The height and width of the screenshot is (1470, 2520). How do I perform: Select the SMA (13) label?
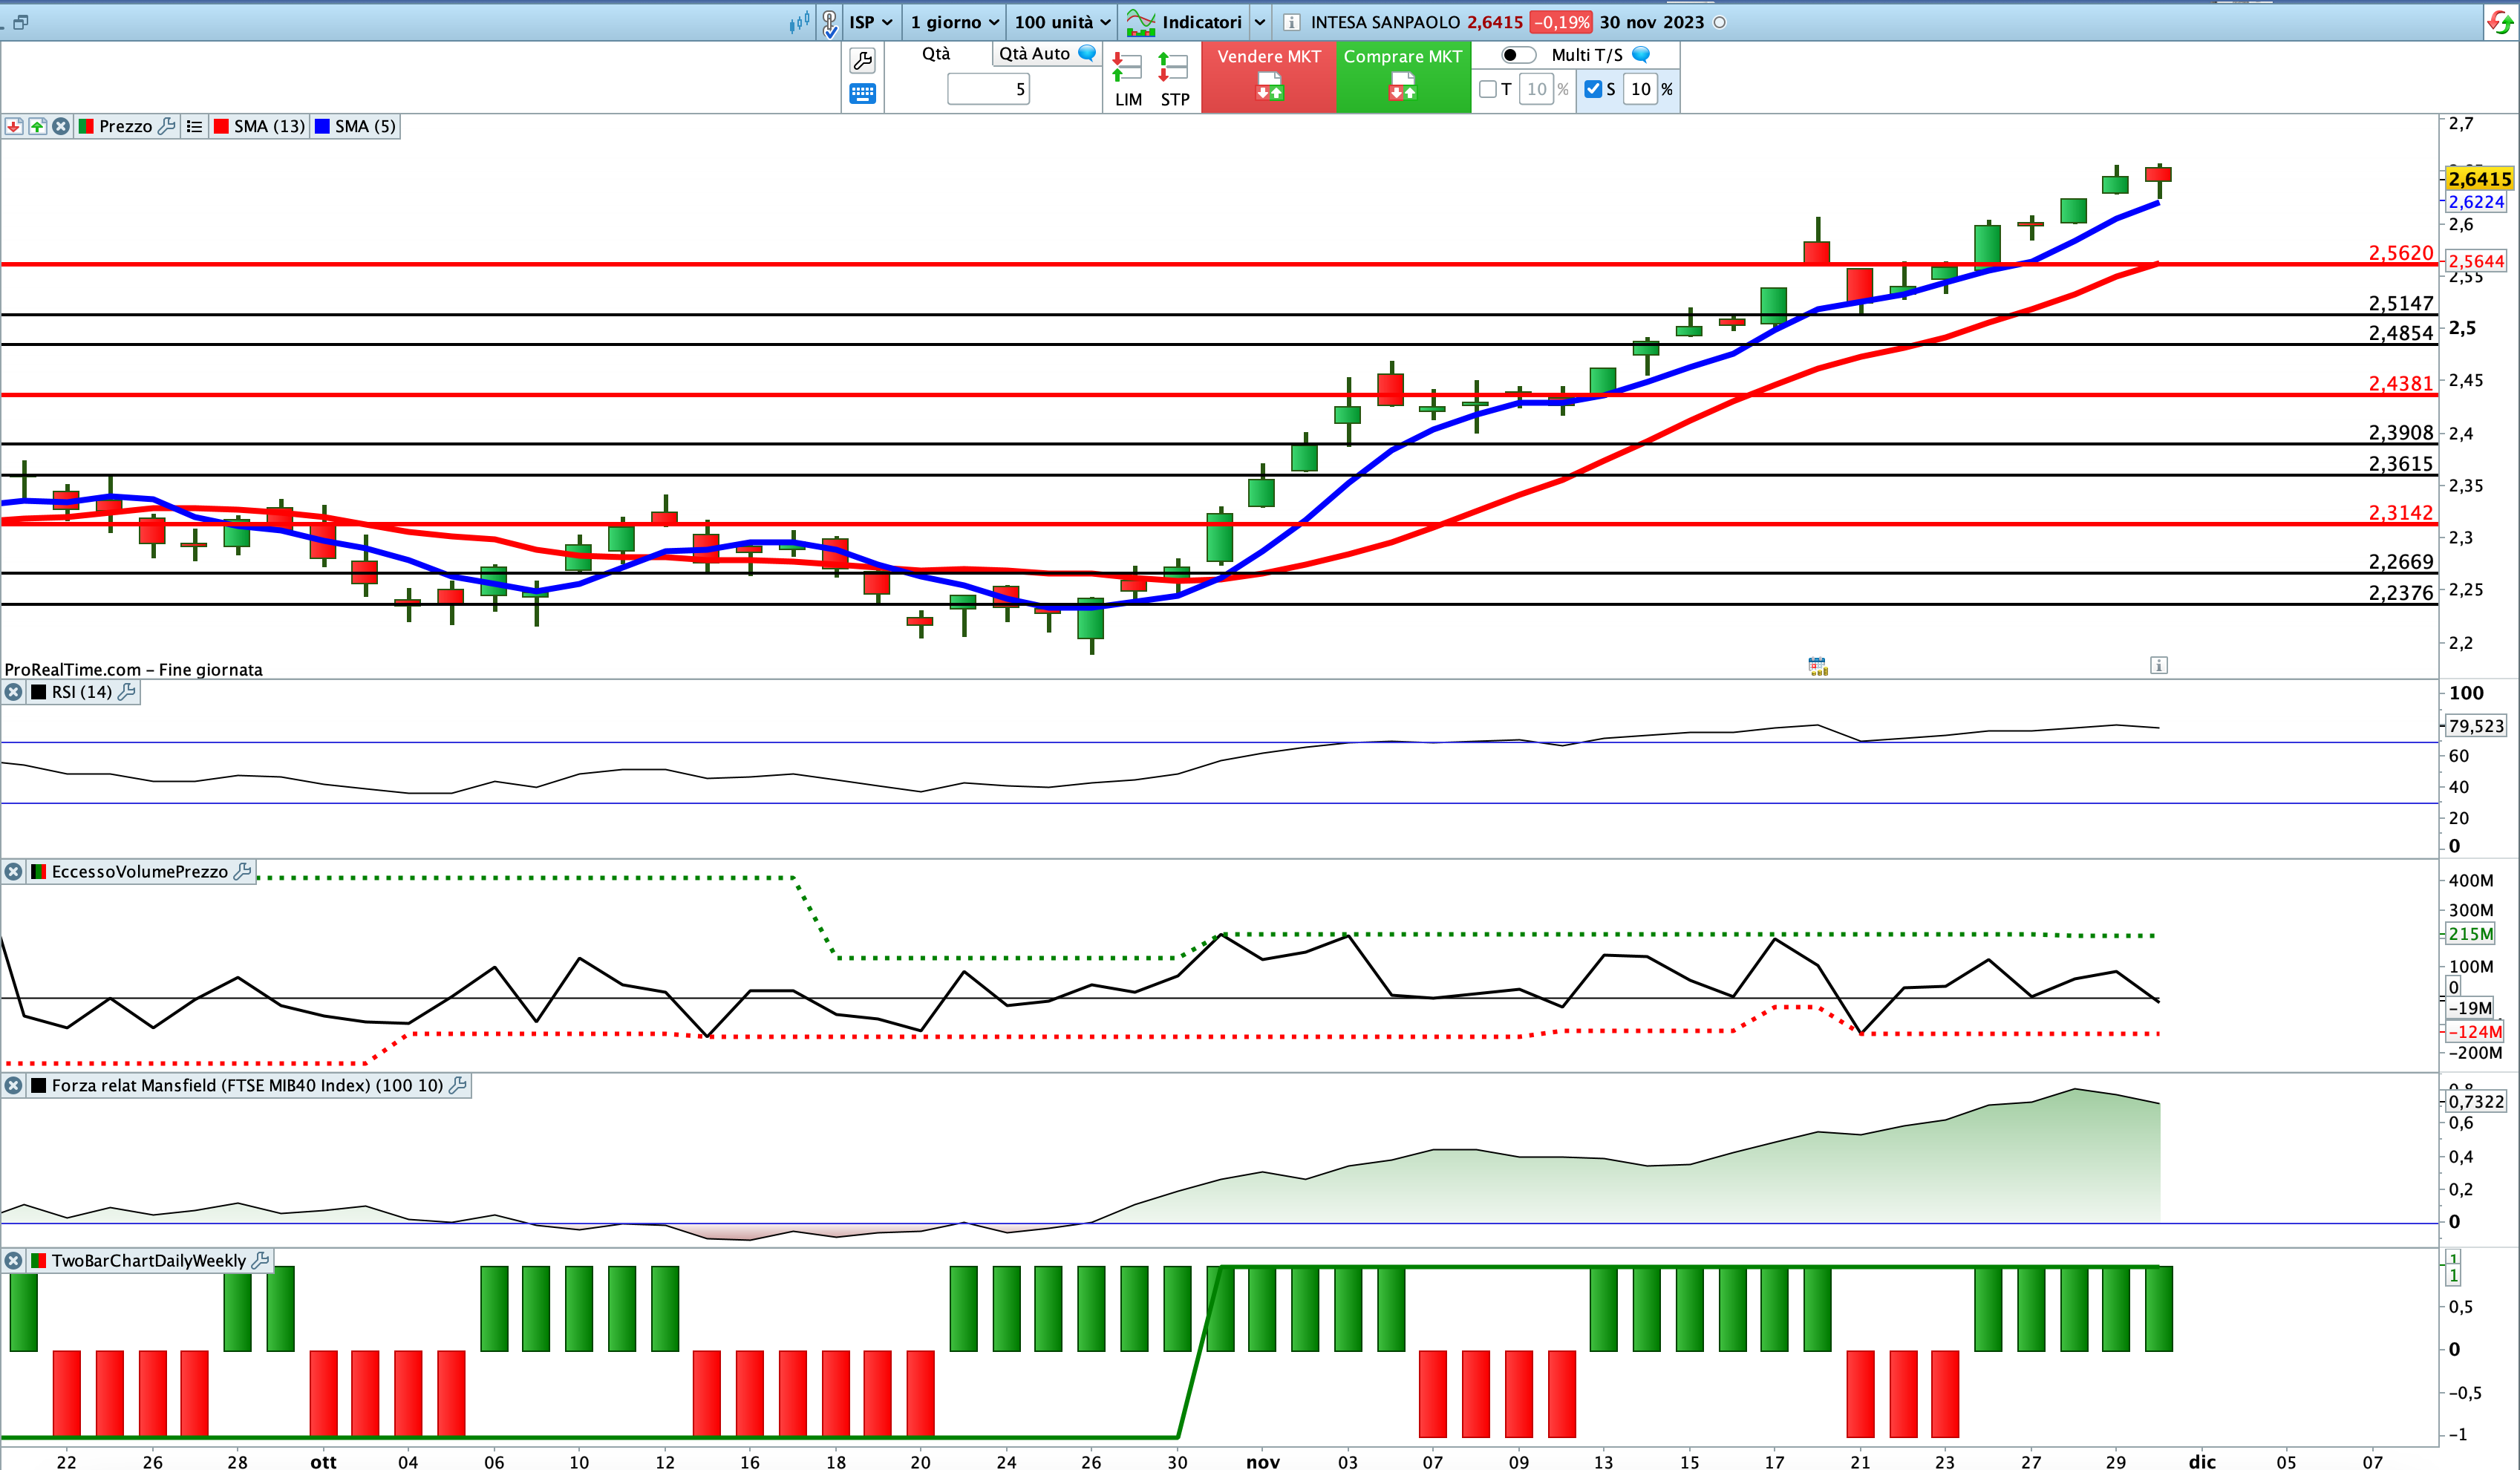269,126
